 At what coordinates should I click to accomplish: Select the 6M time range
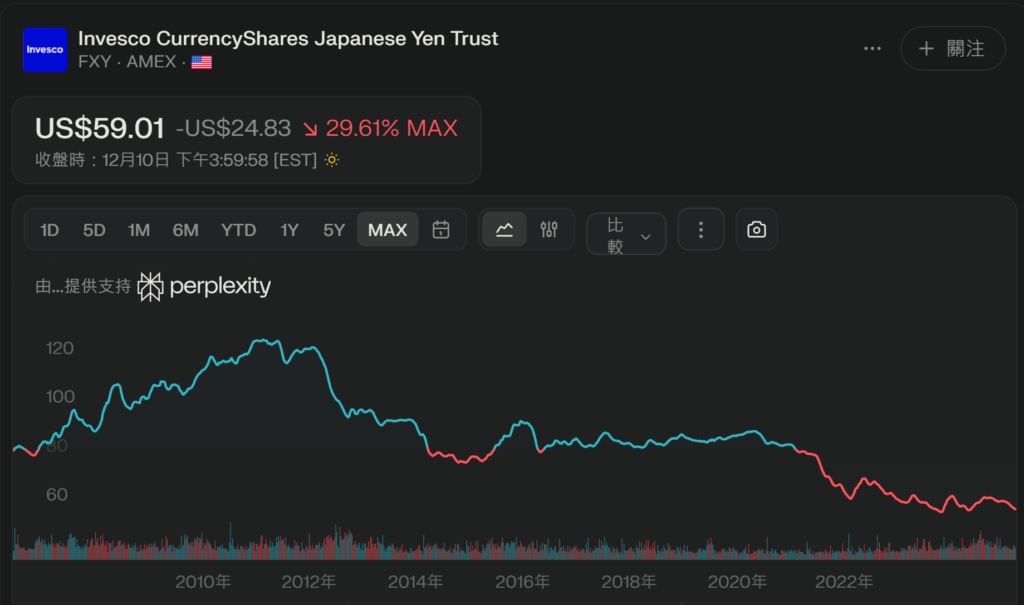pos(185,230)
